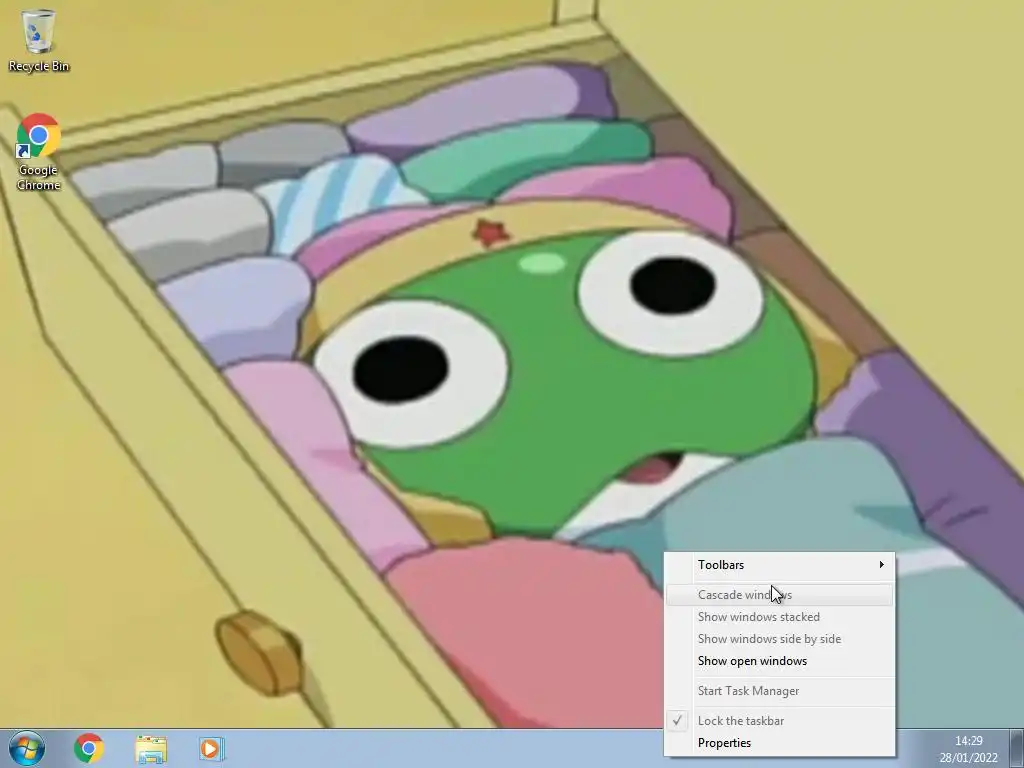Open taskbar Properties

click(x=780, y=743)
